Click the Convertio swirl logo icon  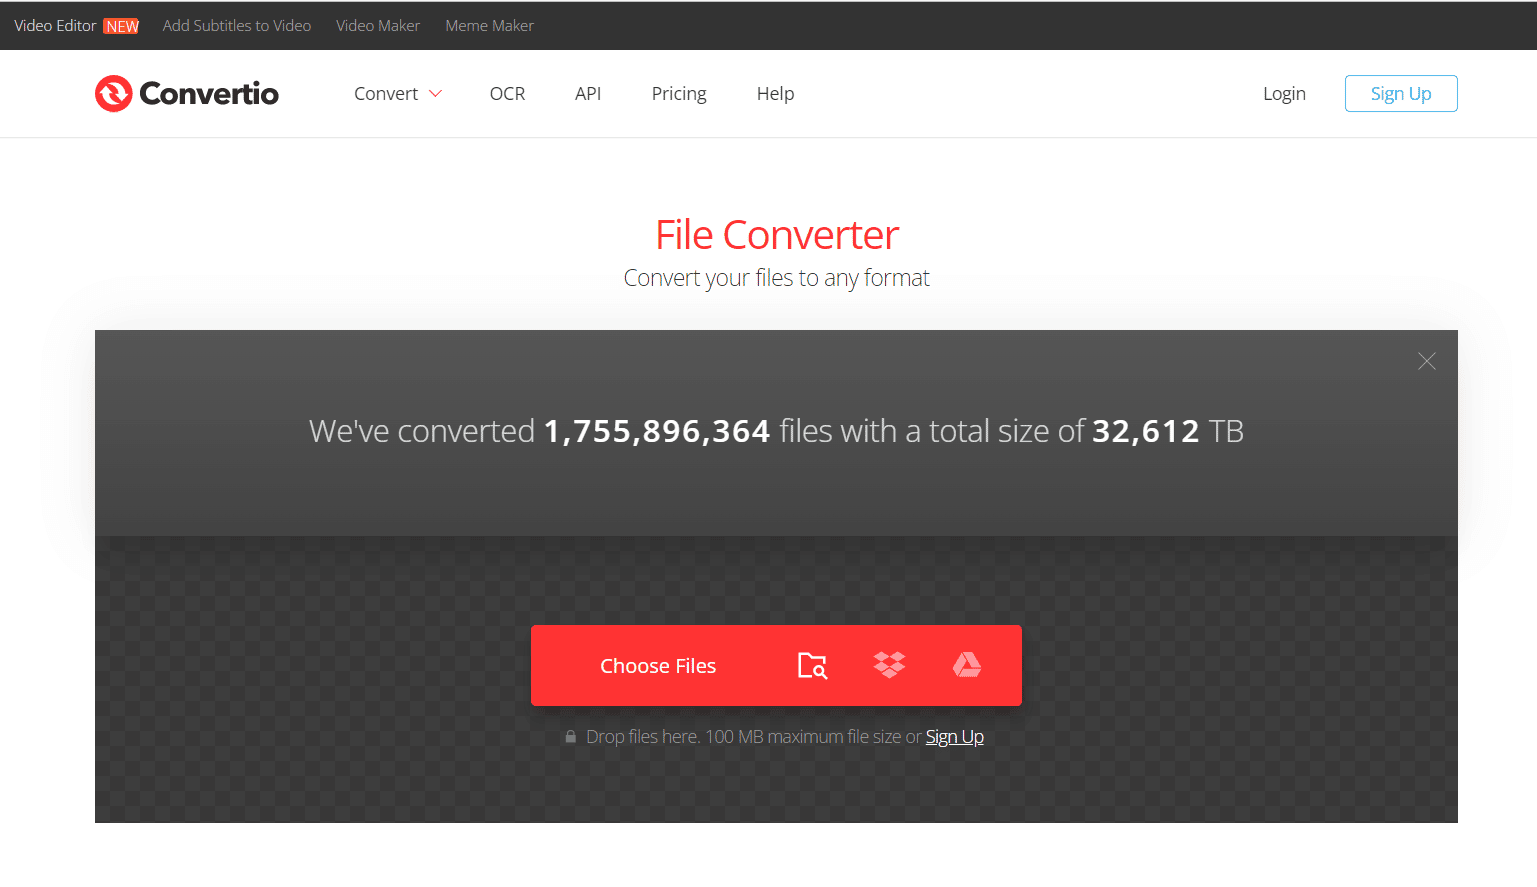113,94
